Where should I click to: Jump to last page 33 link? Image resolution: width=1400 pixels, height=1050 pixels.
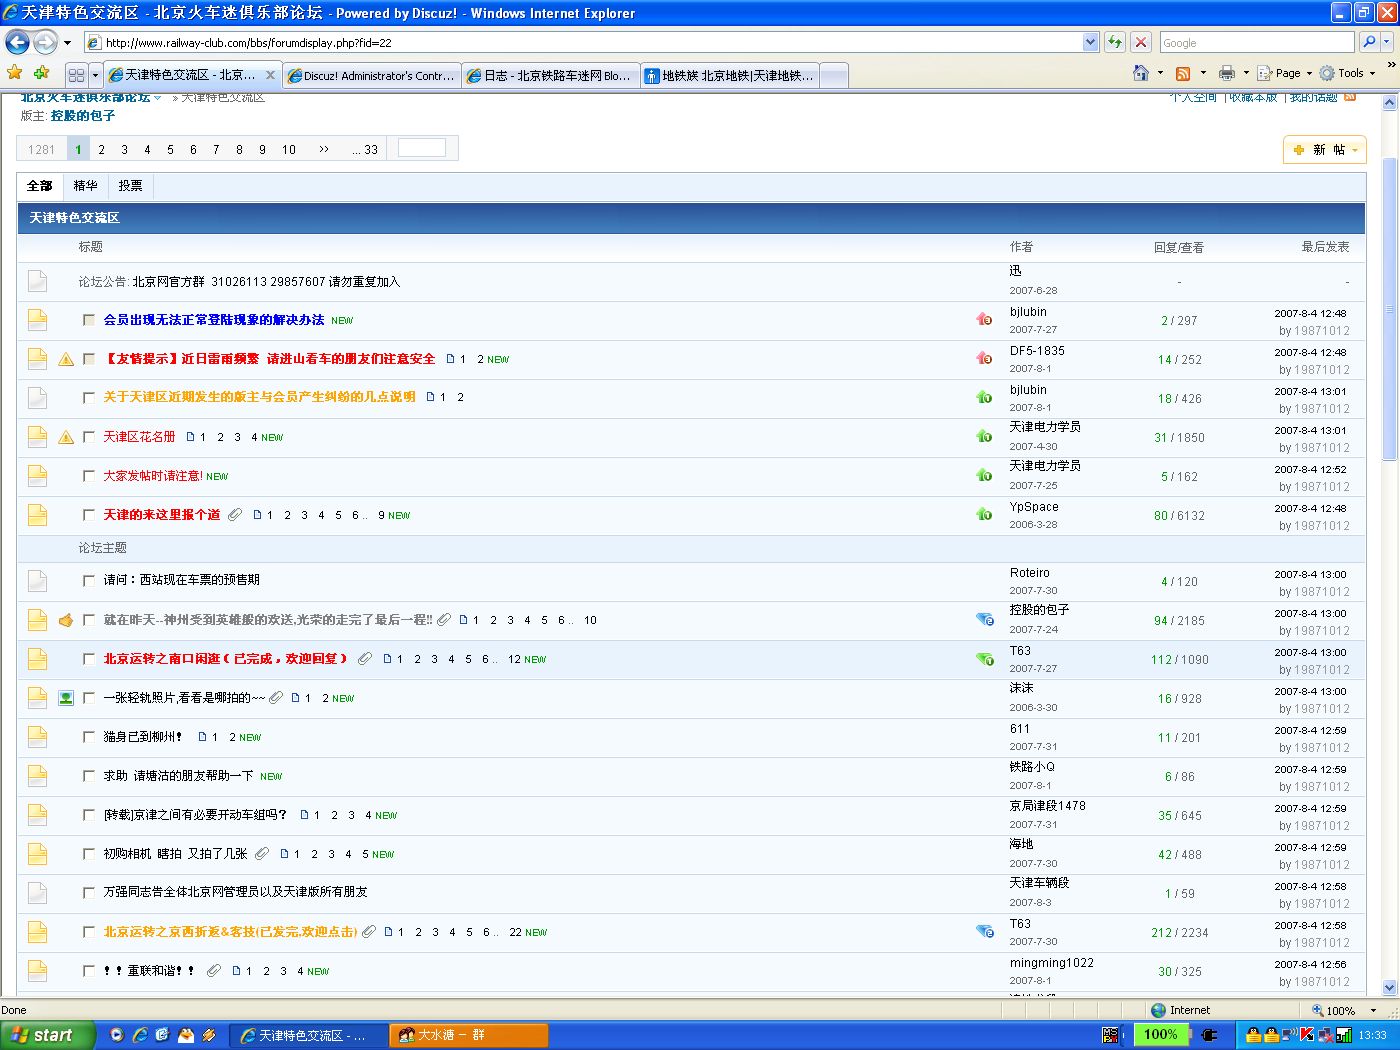(x=365, y=149)
